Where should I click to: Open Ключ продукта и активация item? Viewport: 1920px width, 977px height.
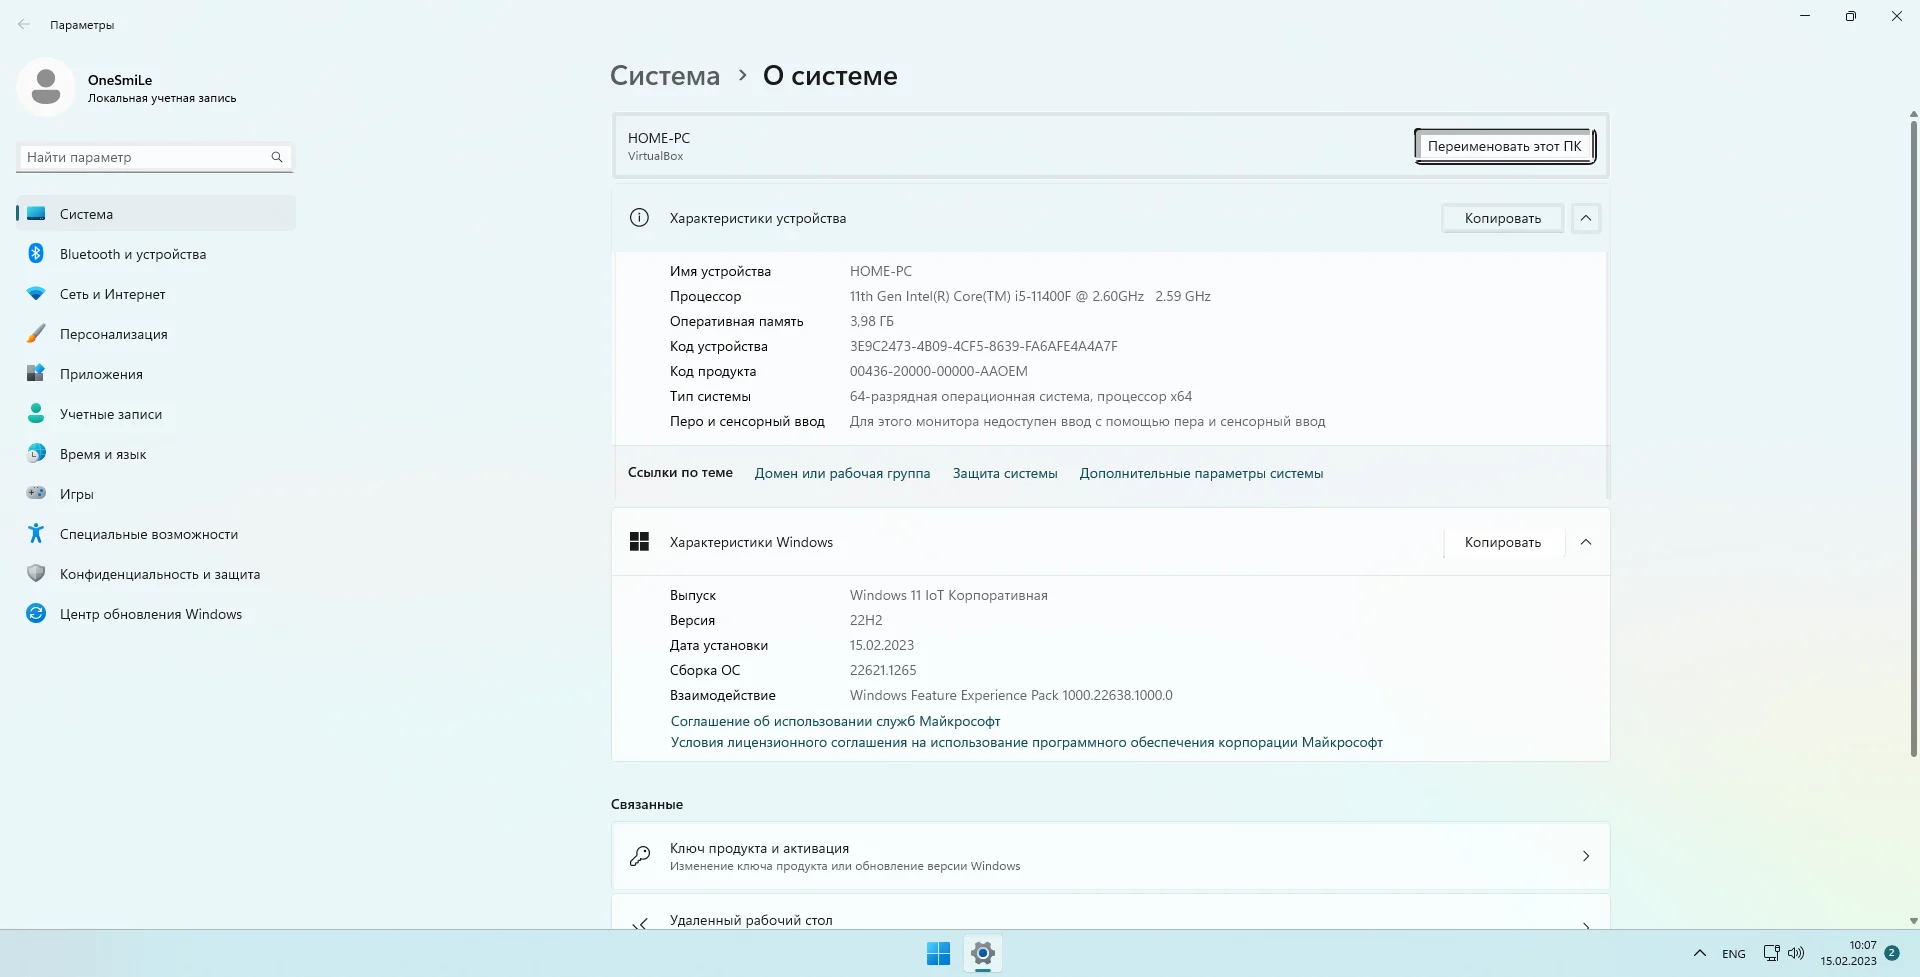pos(1111,856)
